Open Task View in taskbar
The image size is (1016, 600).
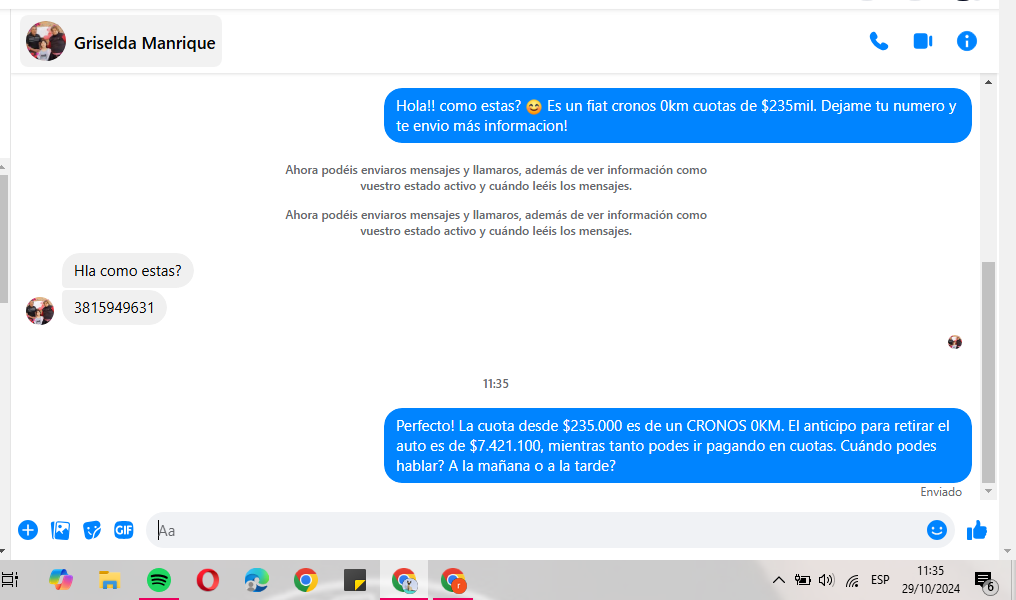10,579
